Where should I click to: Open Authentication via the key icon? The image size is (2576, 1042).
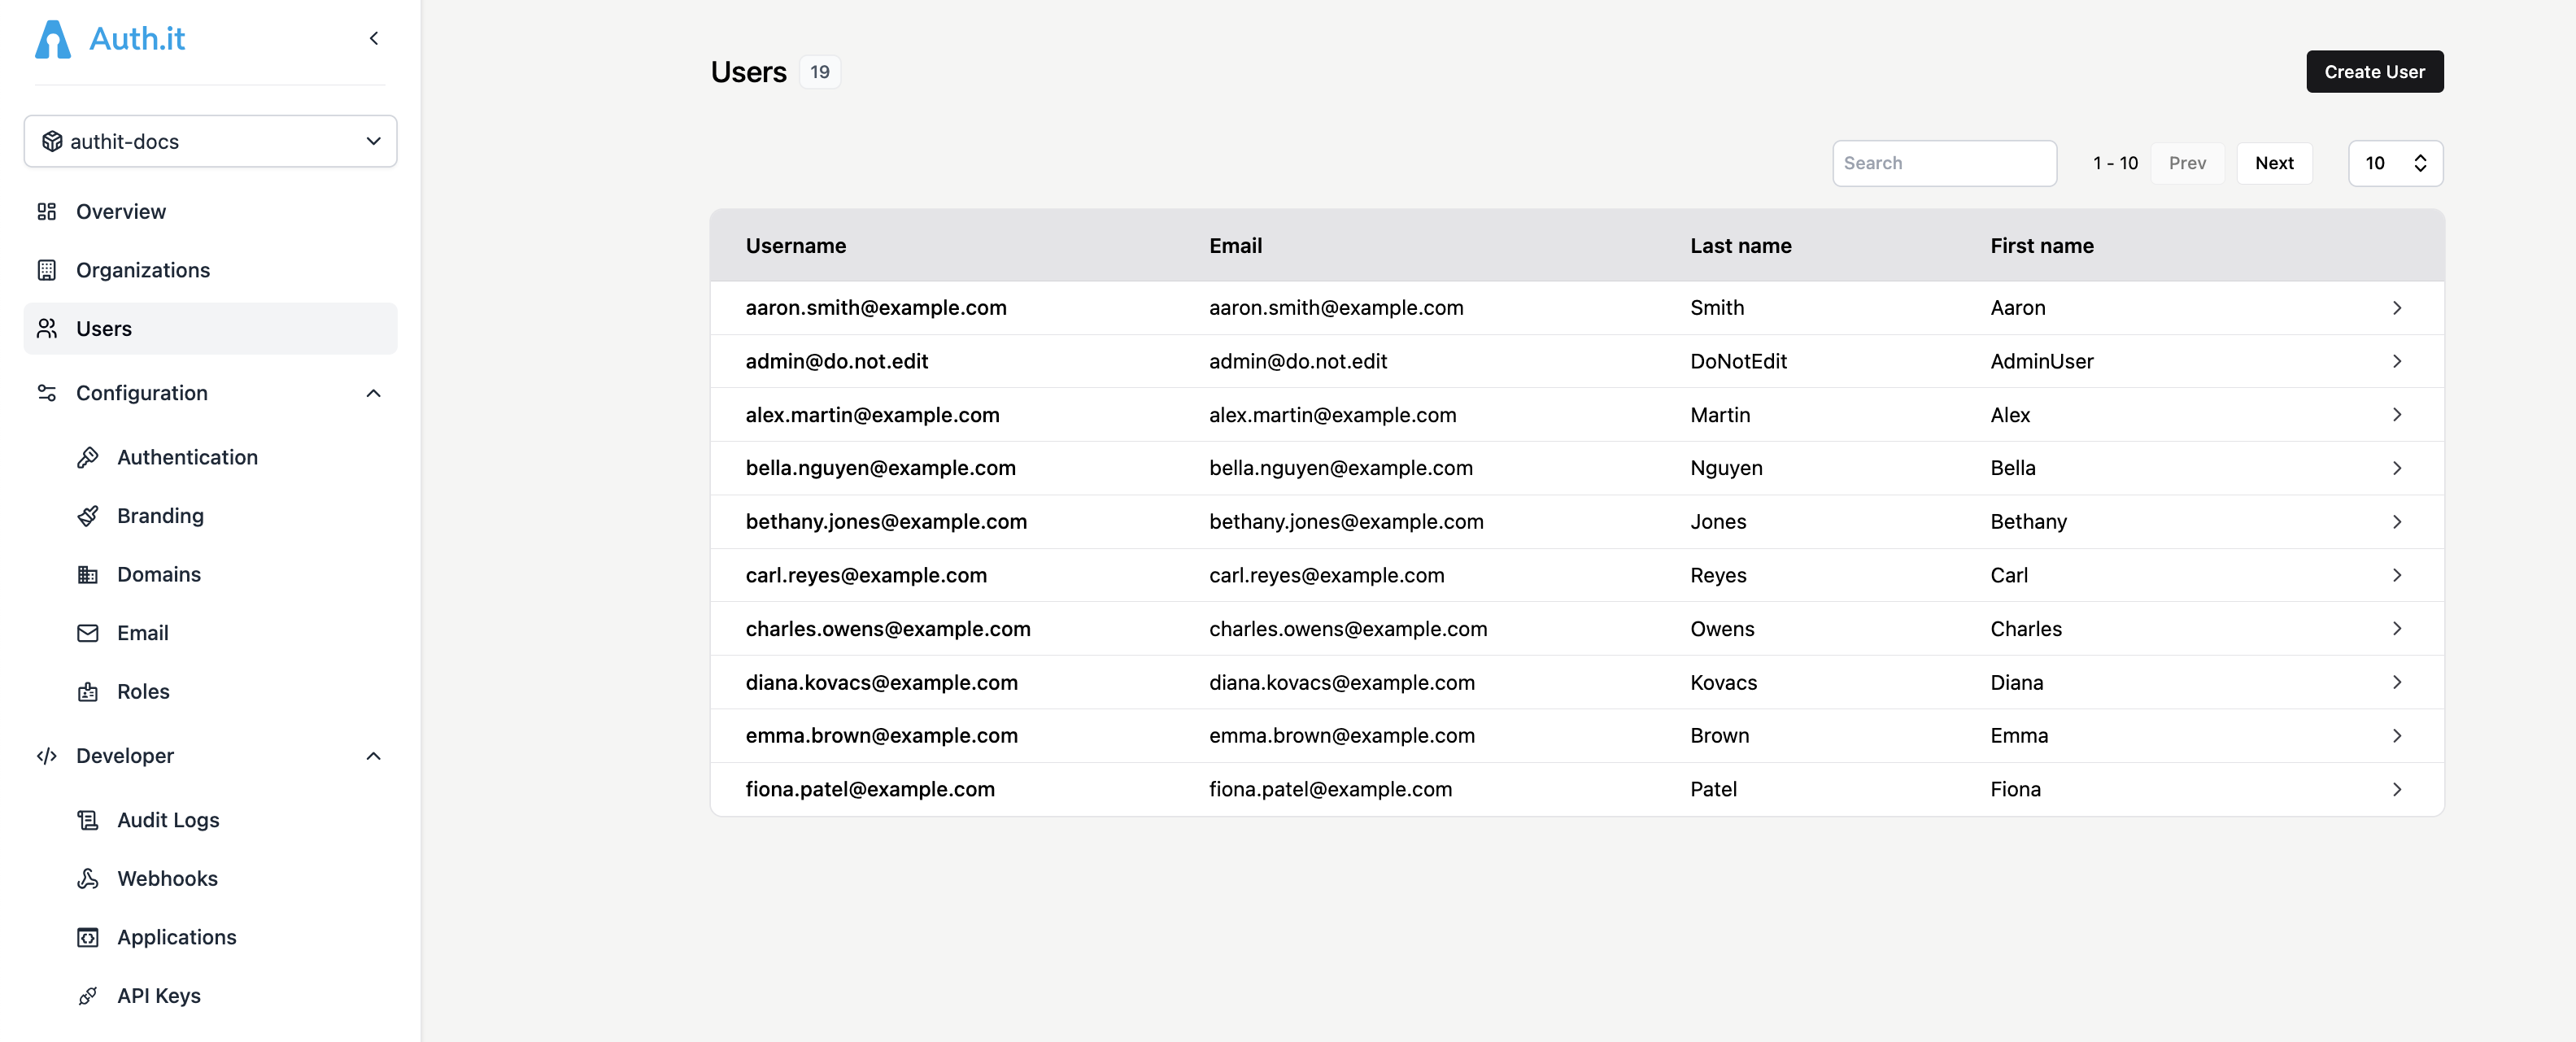(x=88, y=457)
